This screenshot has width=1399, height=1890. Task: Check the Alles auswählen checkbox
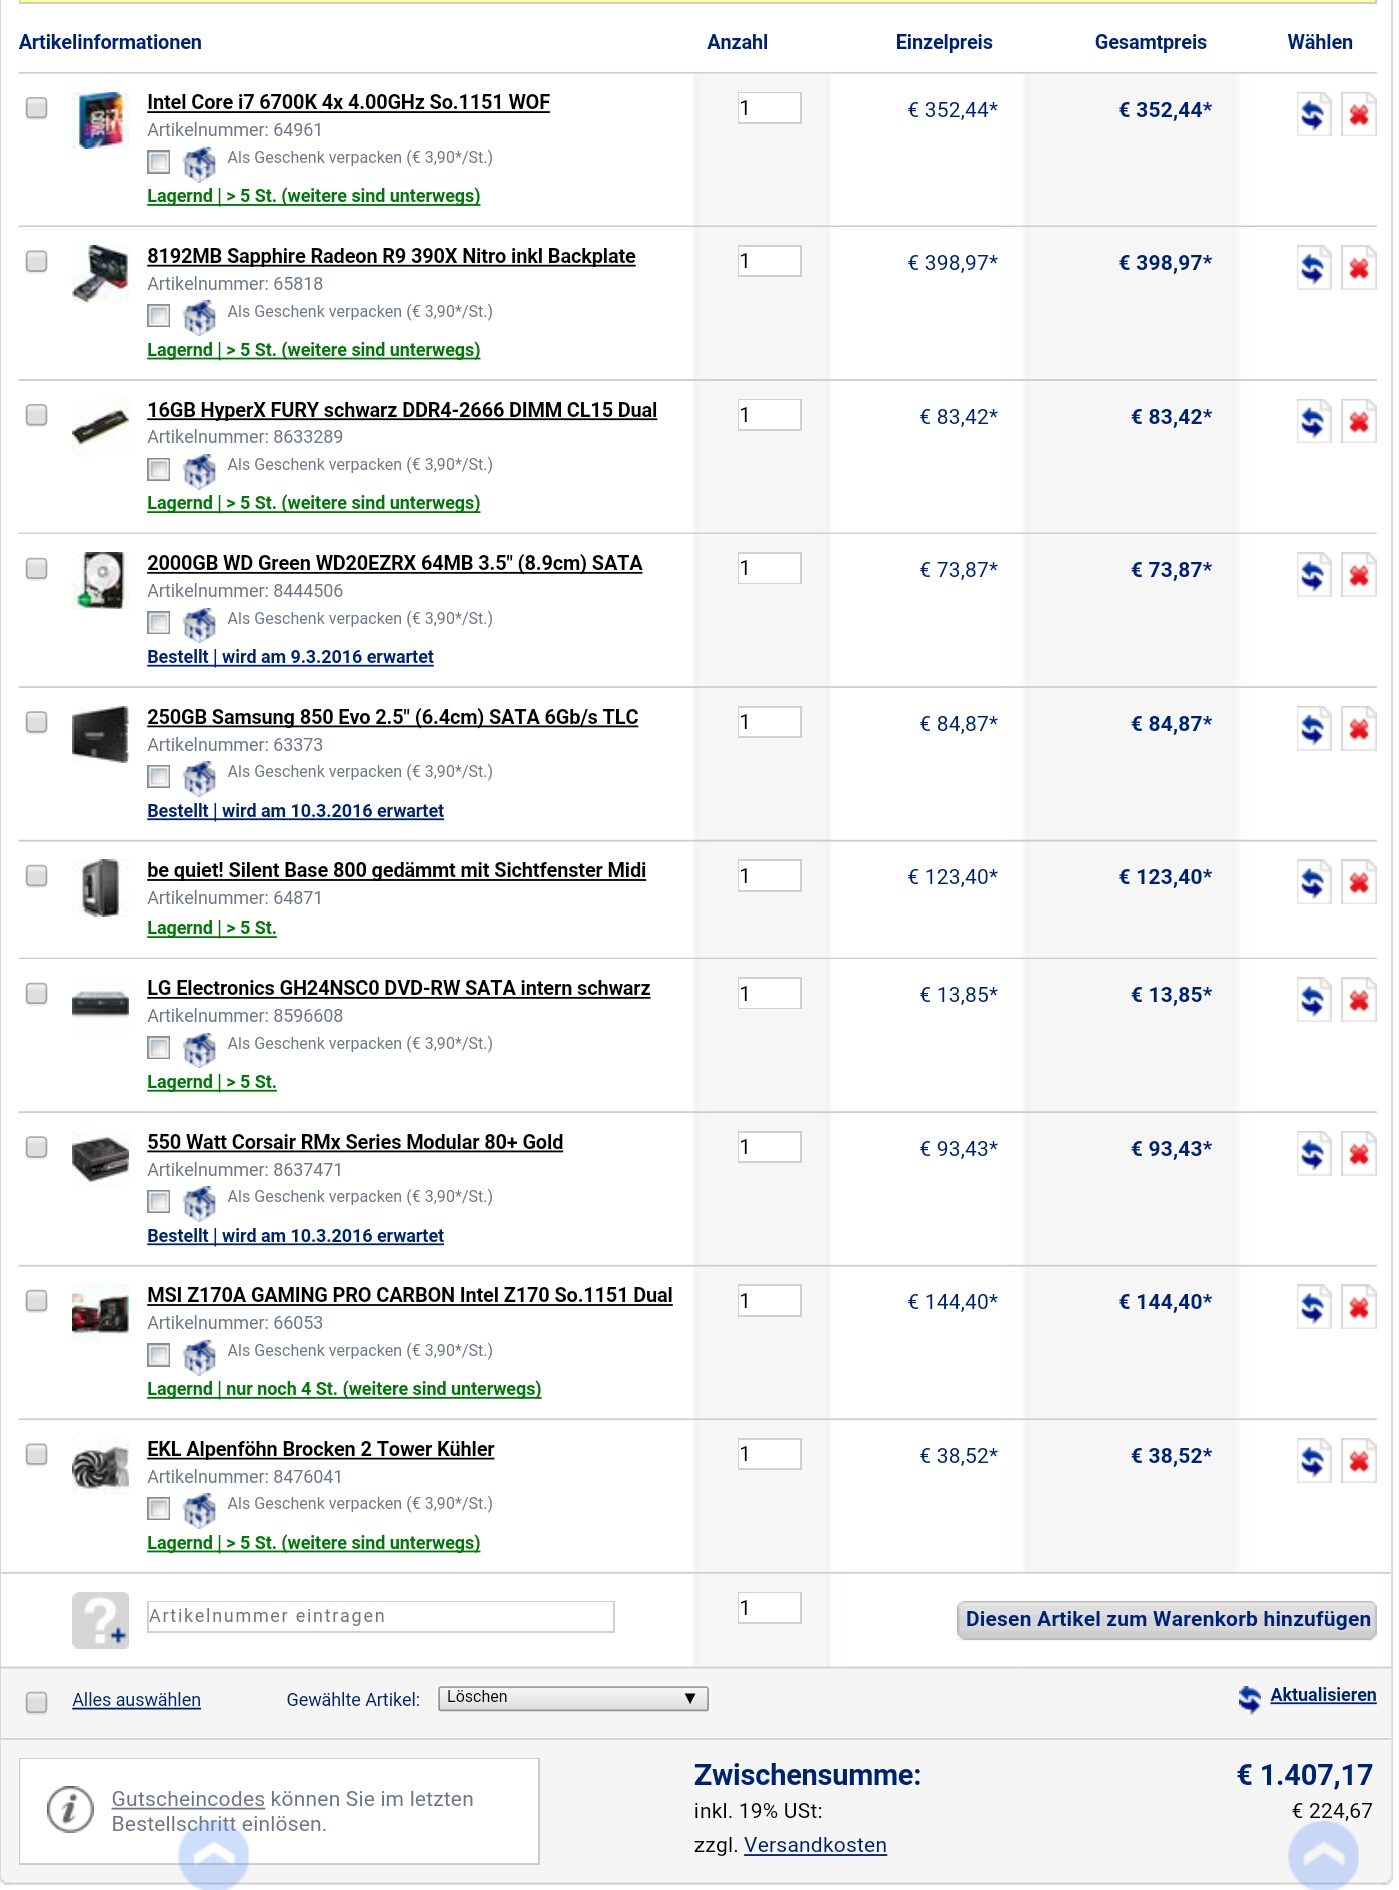pos(36,1702)
